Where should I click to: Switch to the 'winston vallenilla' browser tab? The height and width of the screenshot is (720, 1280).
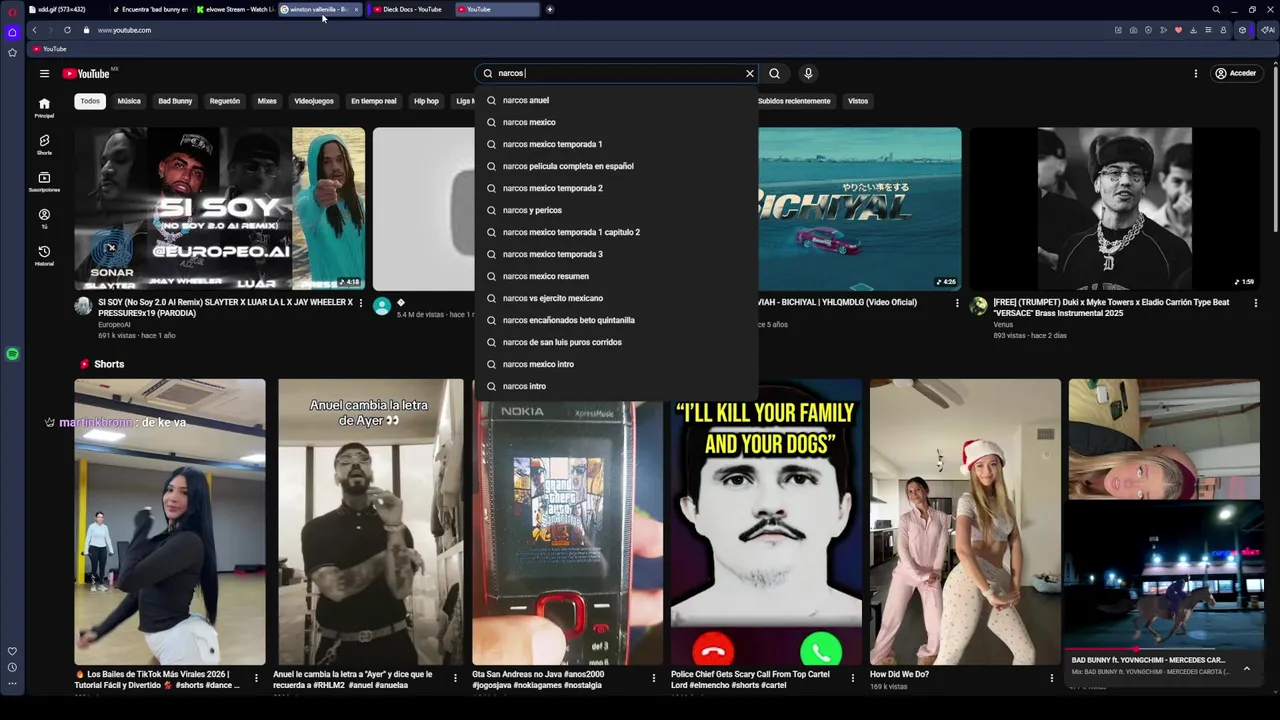click(319, 9)
